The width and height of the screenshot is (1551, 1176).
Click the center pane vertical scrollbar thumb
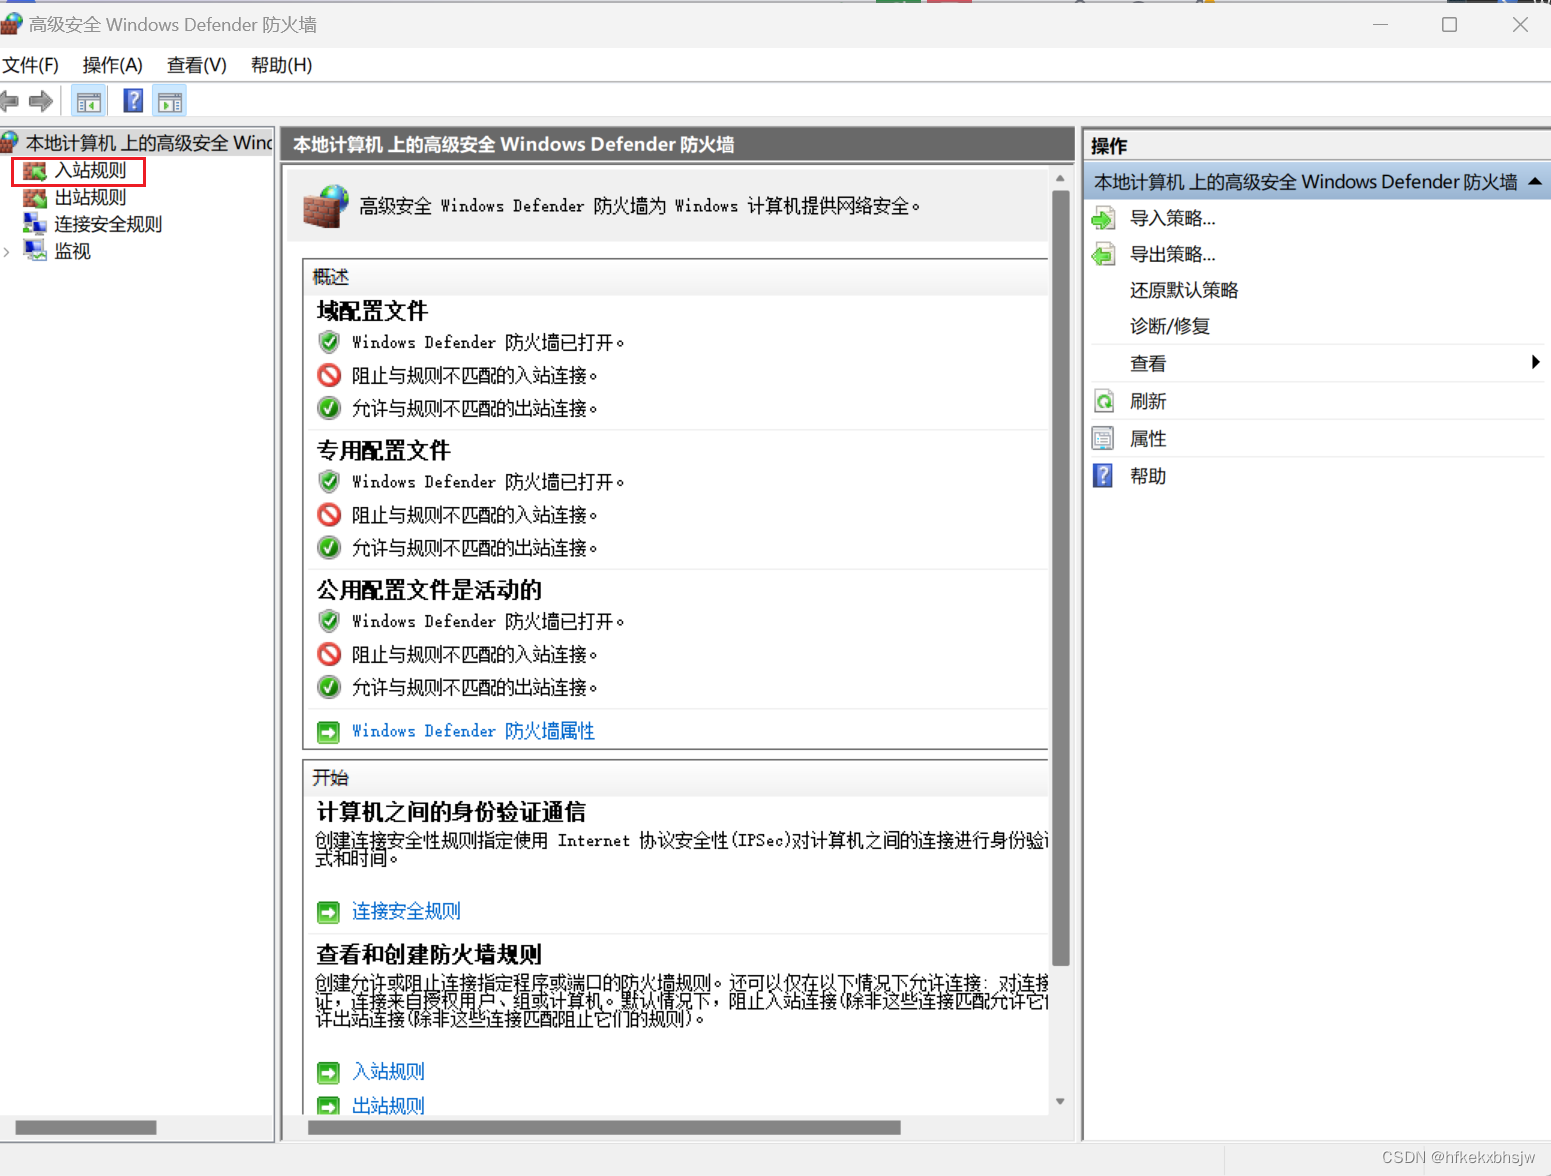(1061, 577)
